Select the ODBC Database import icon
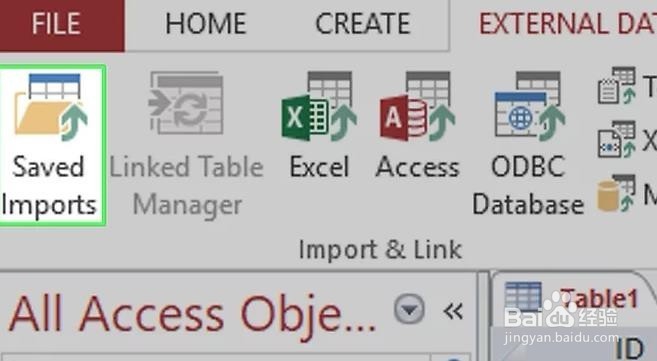 530,107
